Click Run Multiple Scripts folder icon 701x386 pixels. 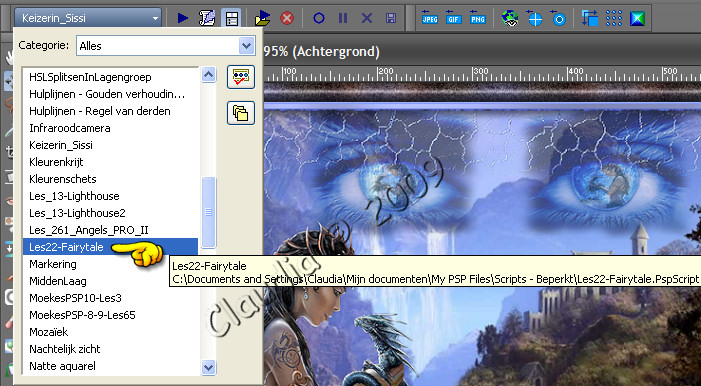(x=263, y=18)
